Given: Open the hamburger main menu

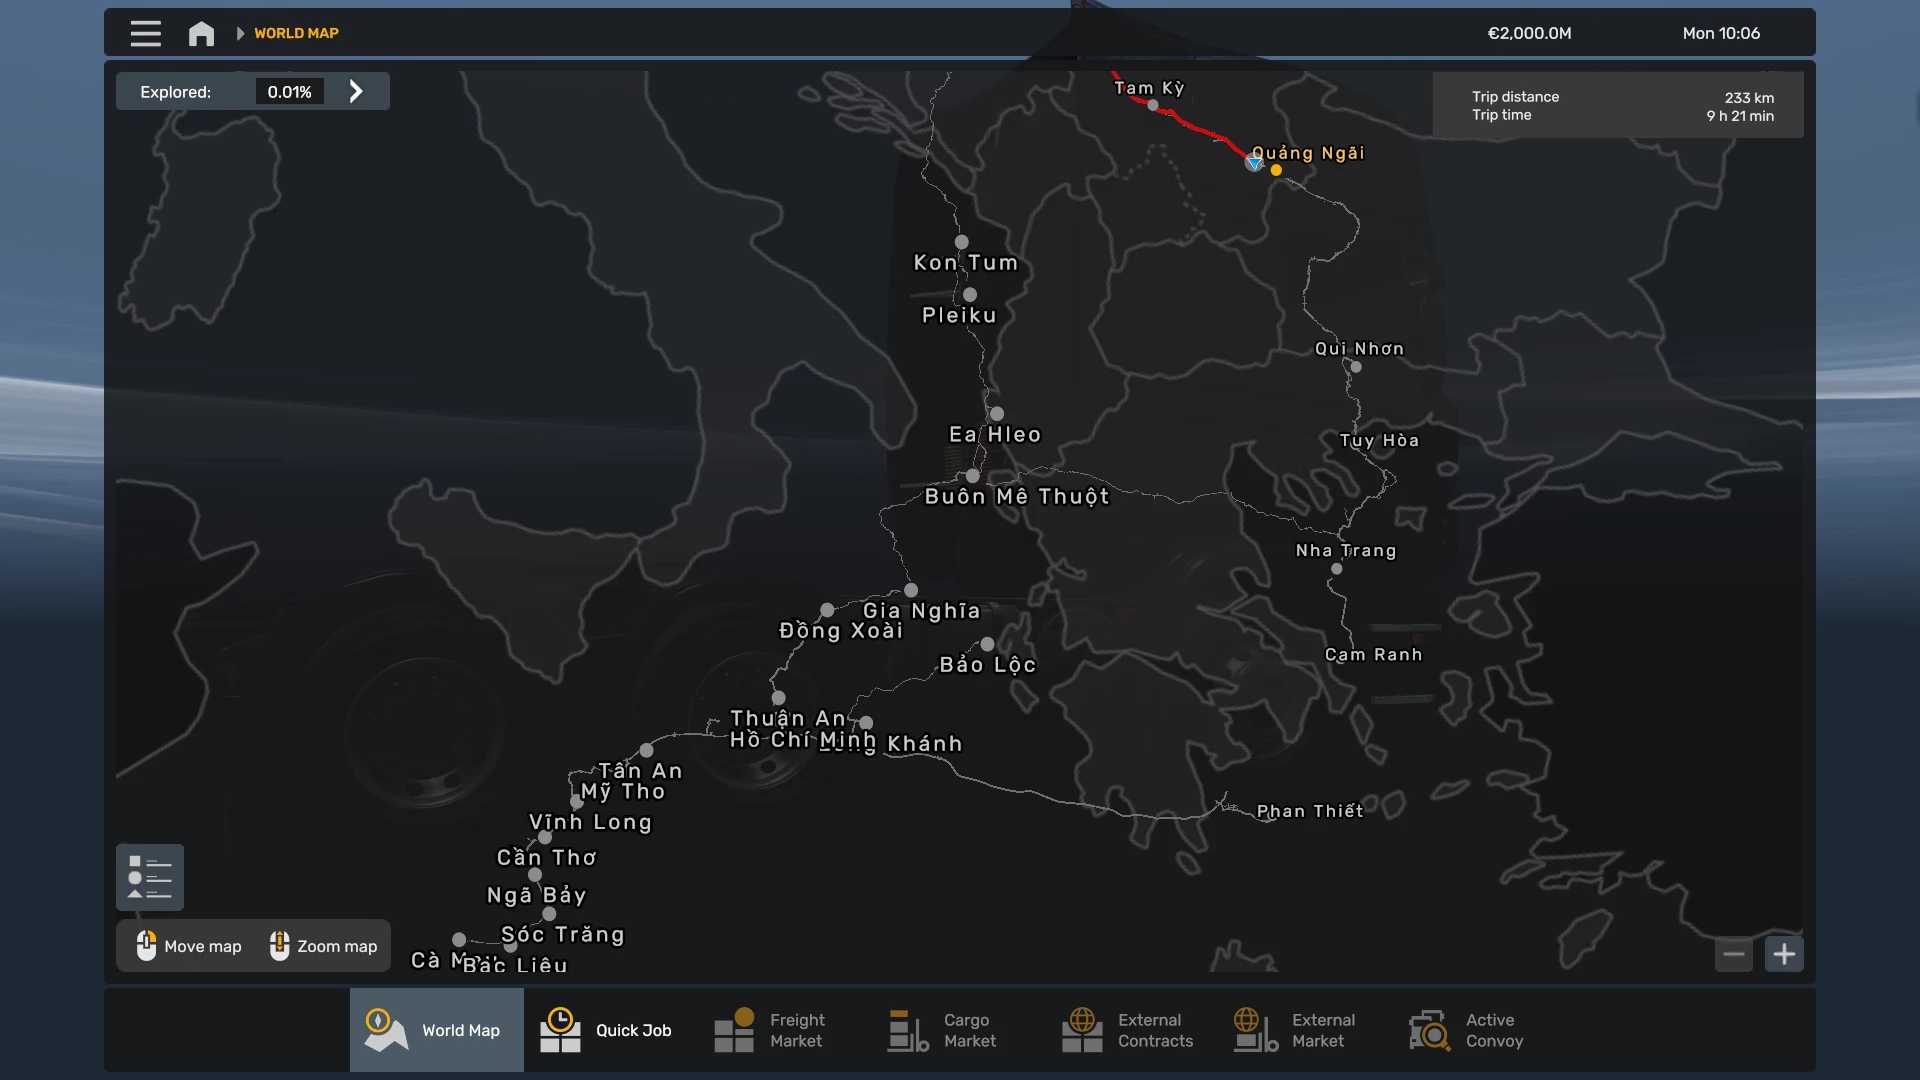Looking at the screenshot, I should tap(145, 33).
